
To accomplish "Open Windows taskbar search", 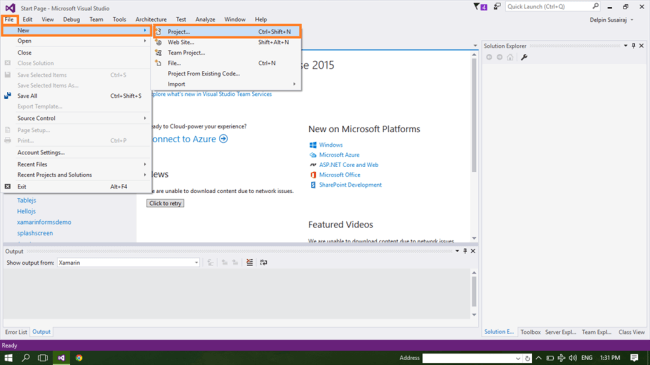I will pos(26,358).
